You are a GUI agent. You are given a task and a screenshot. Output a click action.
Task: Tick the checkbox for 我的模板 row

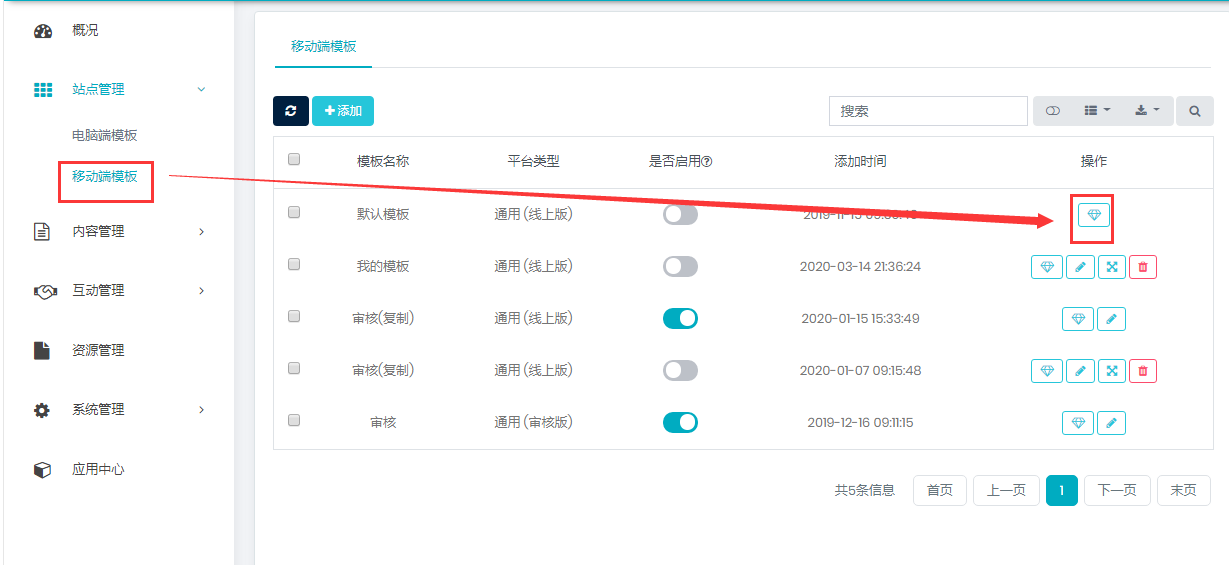click(x=294, y=265)
